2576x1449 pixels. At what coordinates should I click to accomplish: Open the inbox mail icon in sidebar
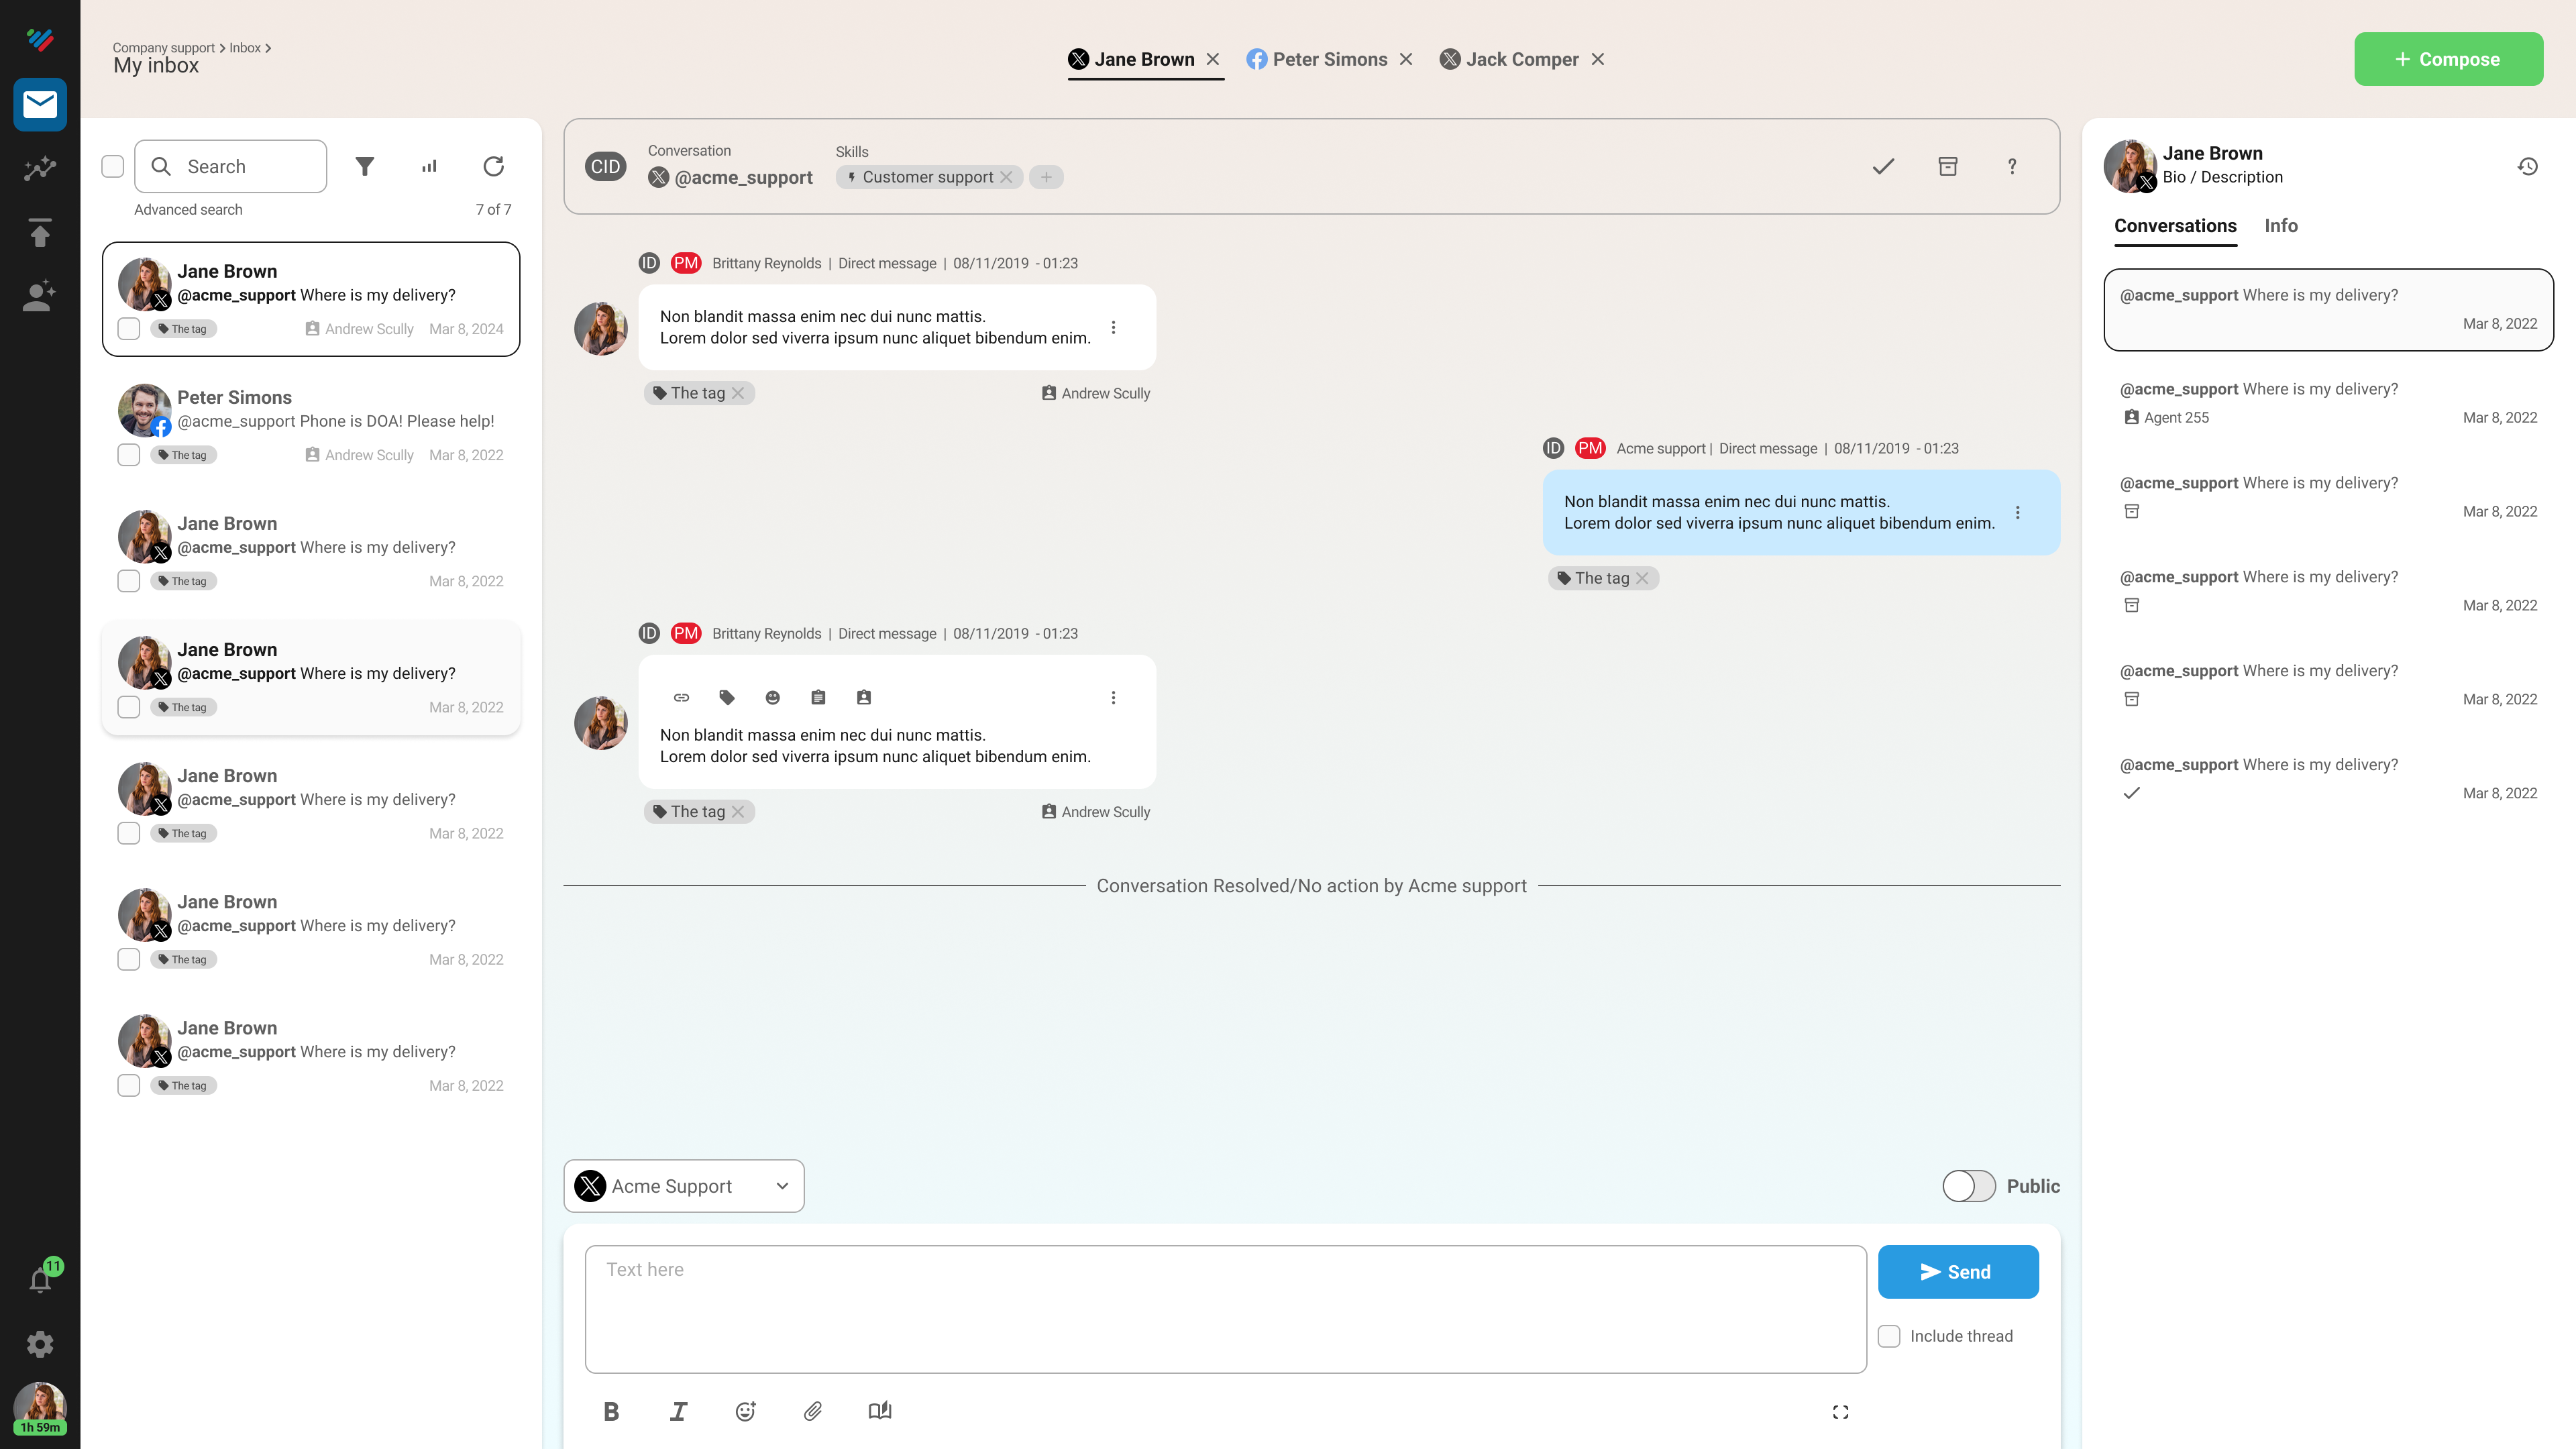pyautogui.click(x=40, y=104)
